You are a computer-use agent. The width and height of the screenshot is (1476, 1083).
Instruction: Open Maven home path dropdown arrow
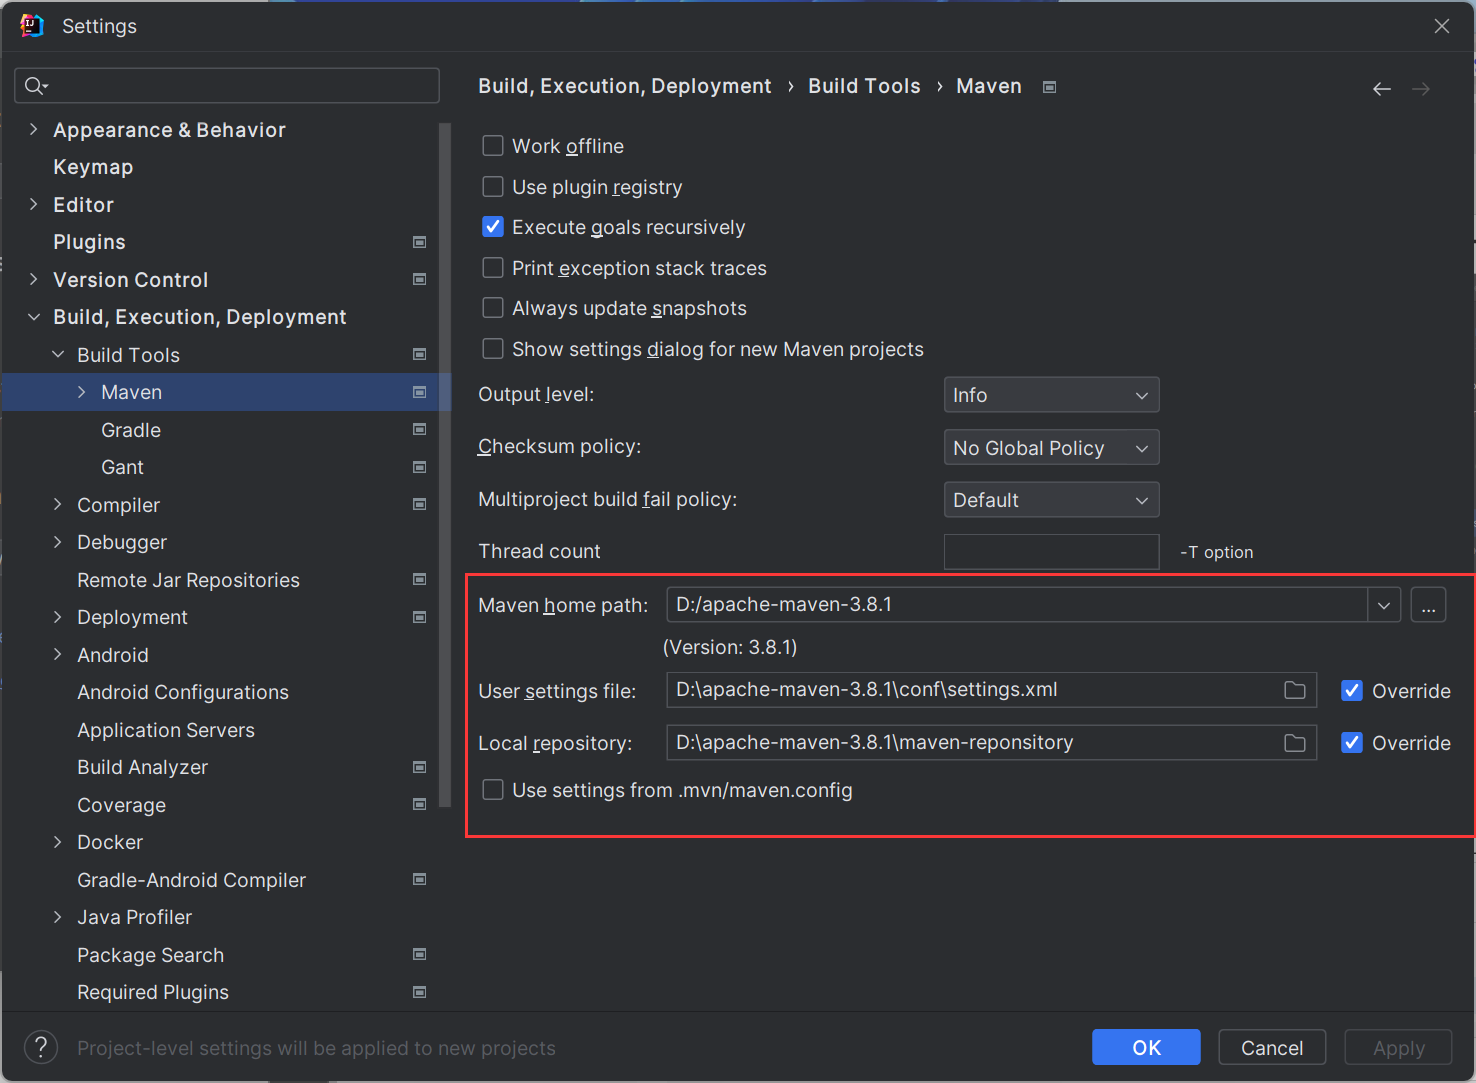[1384, 605]
